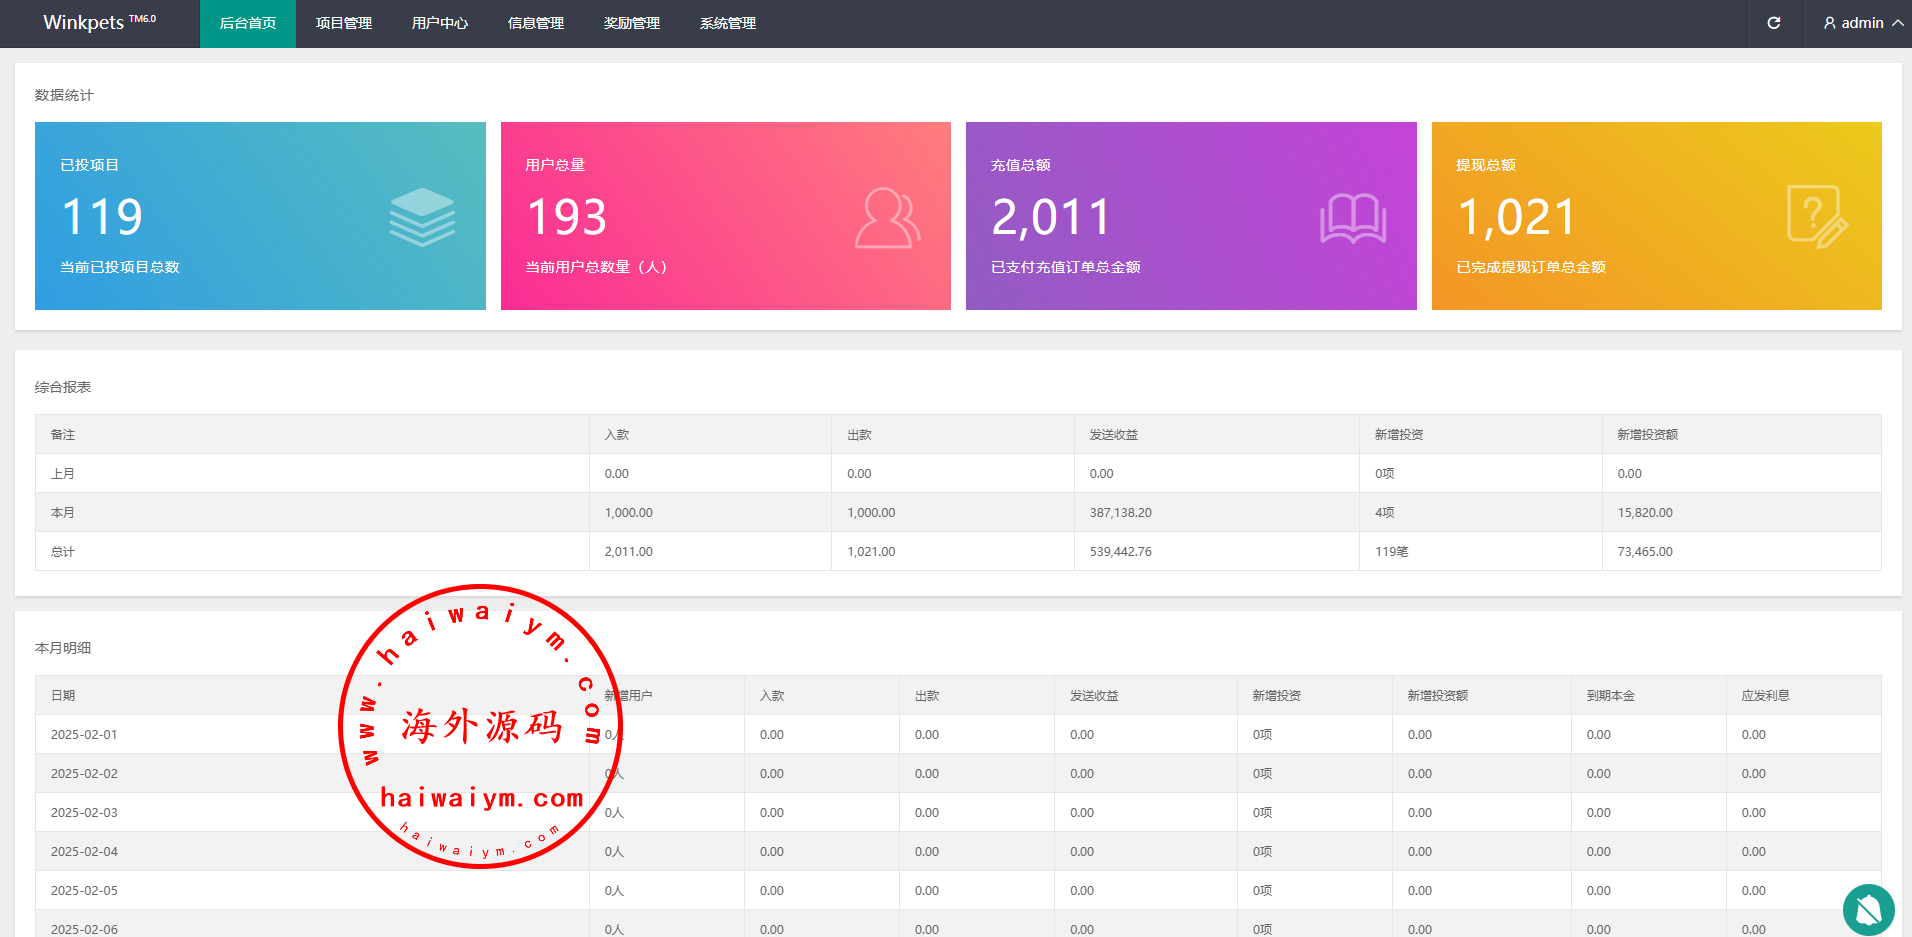The height and width of the screenshot is (937, 1912).
Task: Click the question-edit icon on orange card
Action: click(1817, 217)
